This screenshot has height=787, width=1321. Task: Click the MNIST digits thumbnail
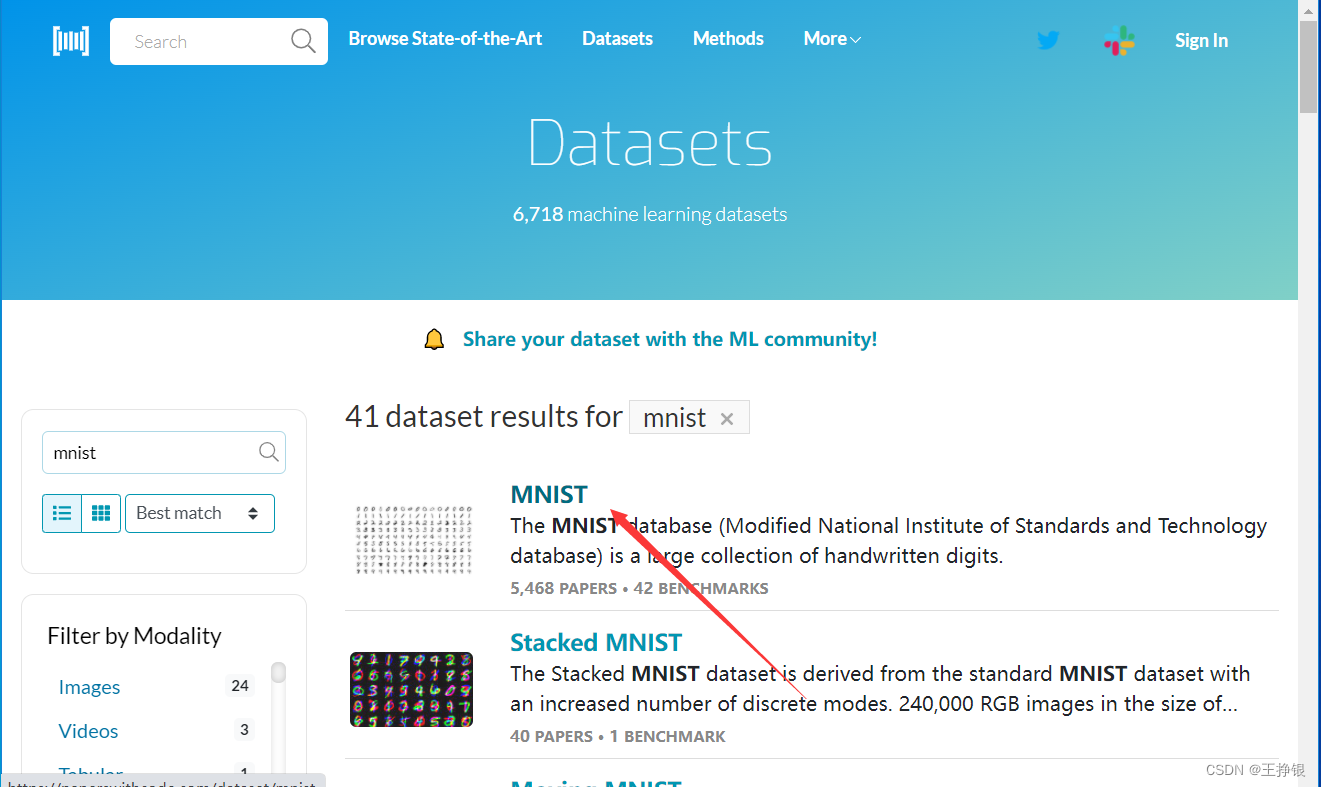[414, 539]
